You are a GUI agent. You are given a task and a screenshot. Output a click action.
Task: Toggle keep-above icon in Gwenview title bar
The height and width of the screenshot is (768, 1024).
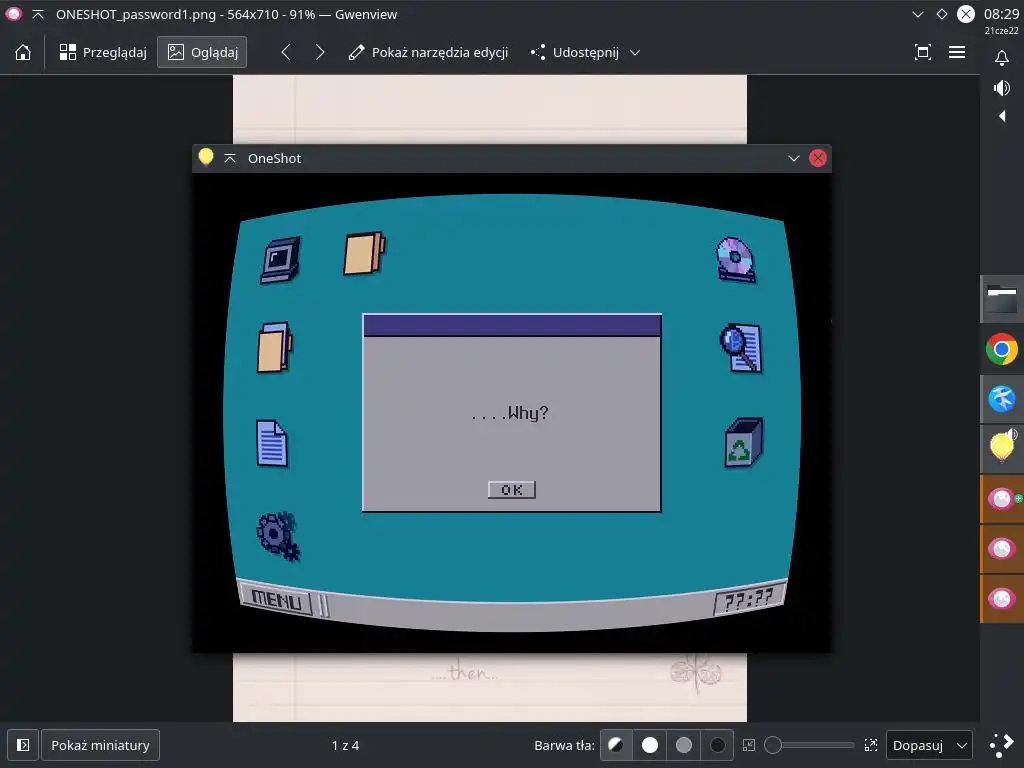[x=38, y=14]
